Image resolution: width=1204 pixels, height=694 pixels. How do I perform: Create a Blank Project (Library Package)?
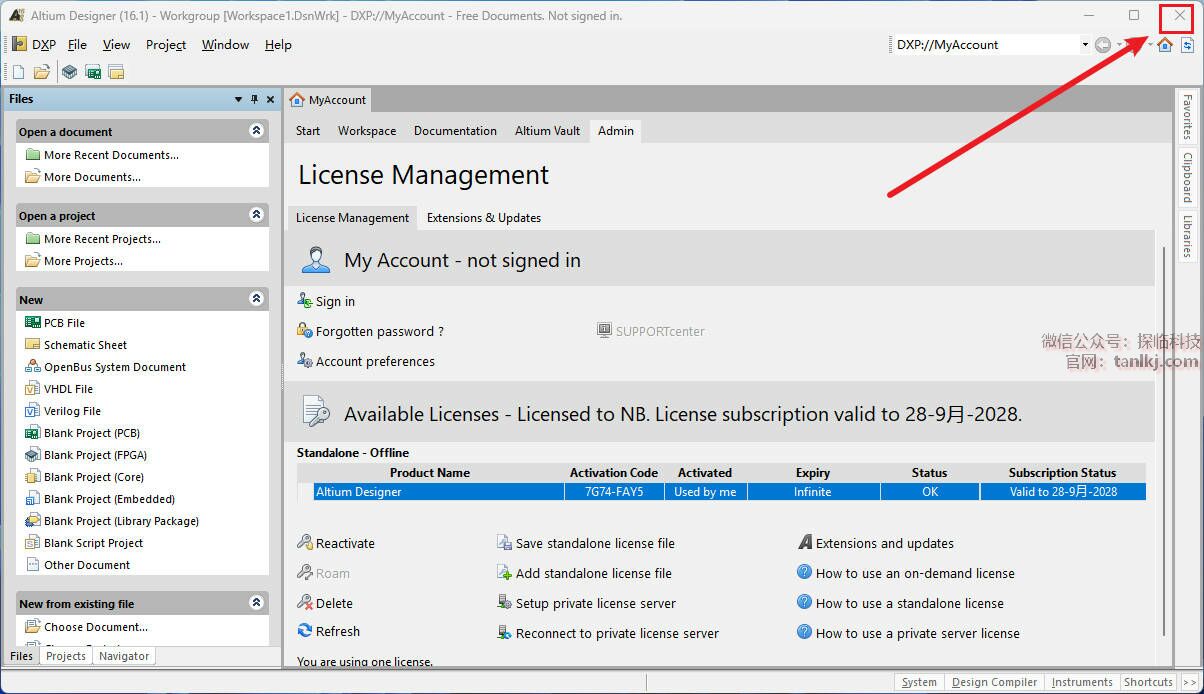click(121, 521)
